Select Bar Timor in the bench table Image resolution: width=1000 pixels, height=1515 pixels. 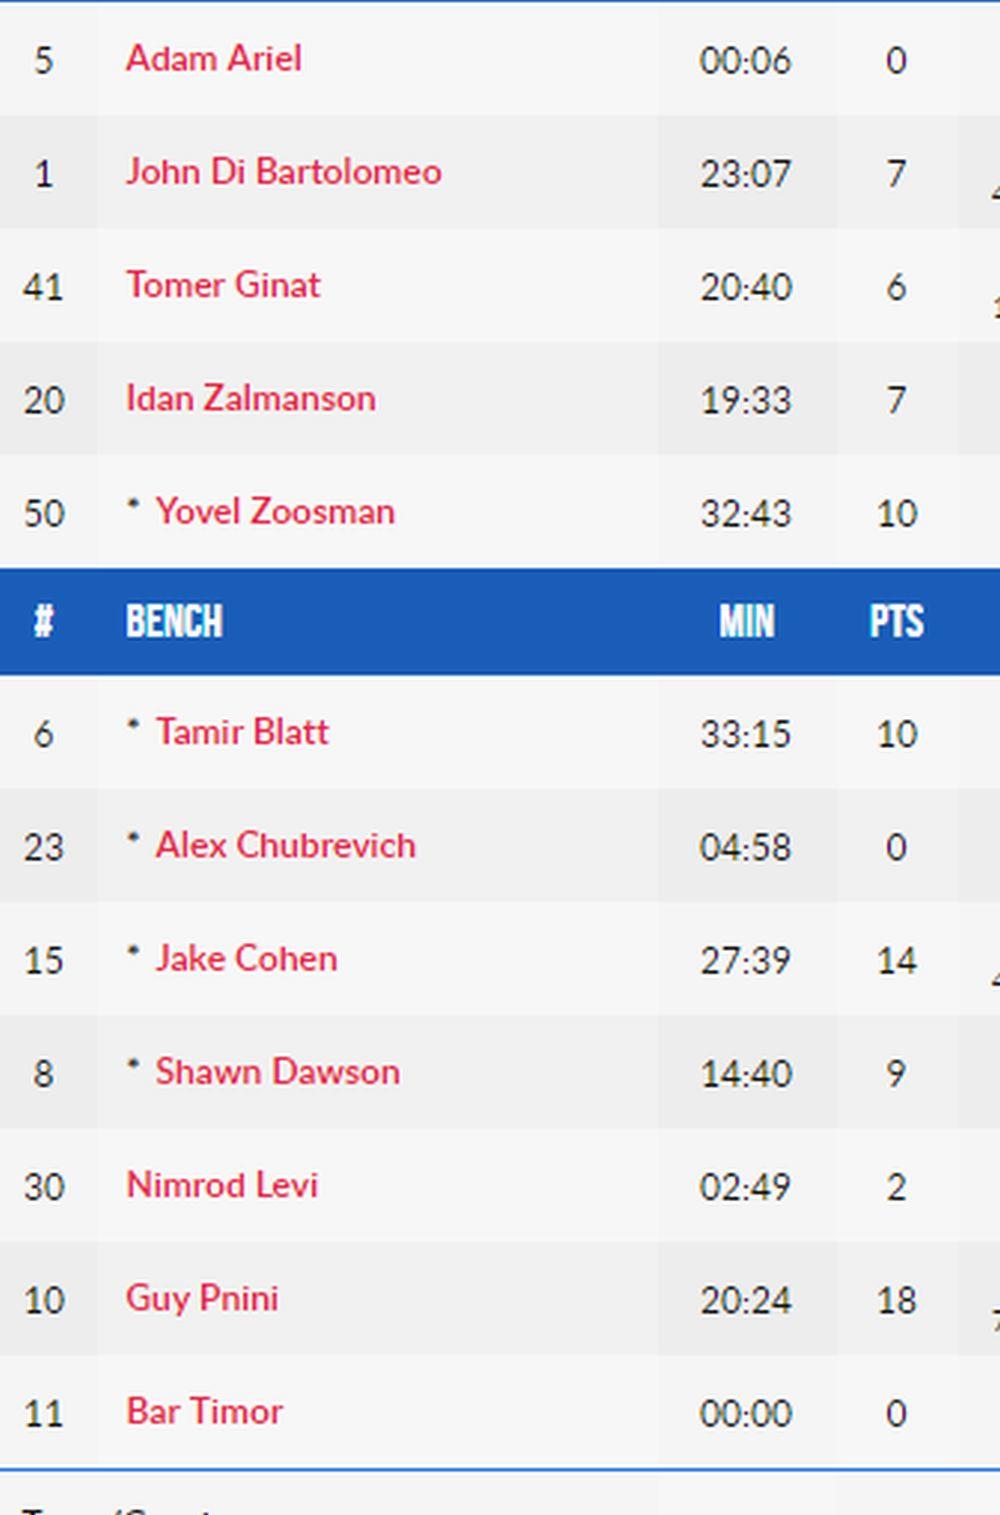(x=204, y=1412)
